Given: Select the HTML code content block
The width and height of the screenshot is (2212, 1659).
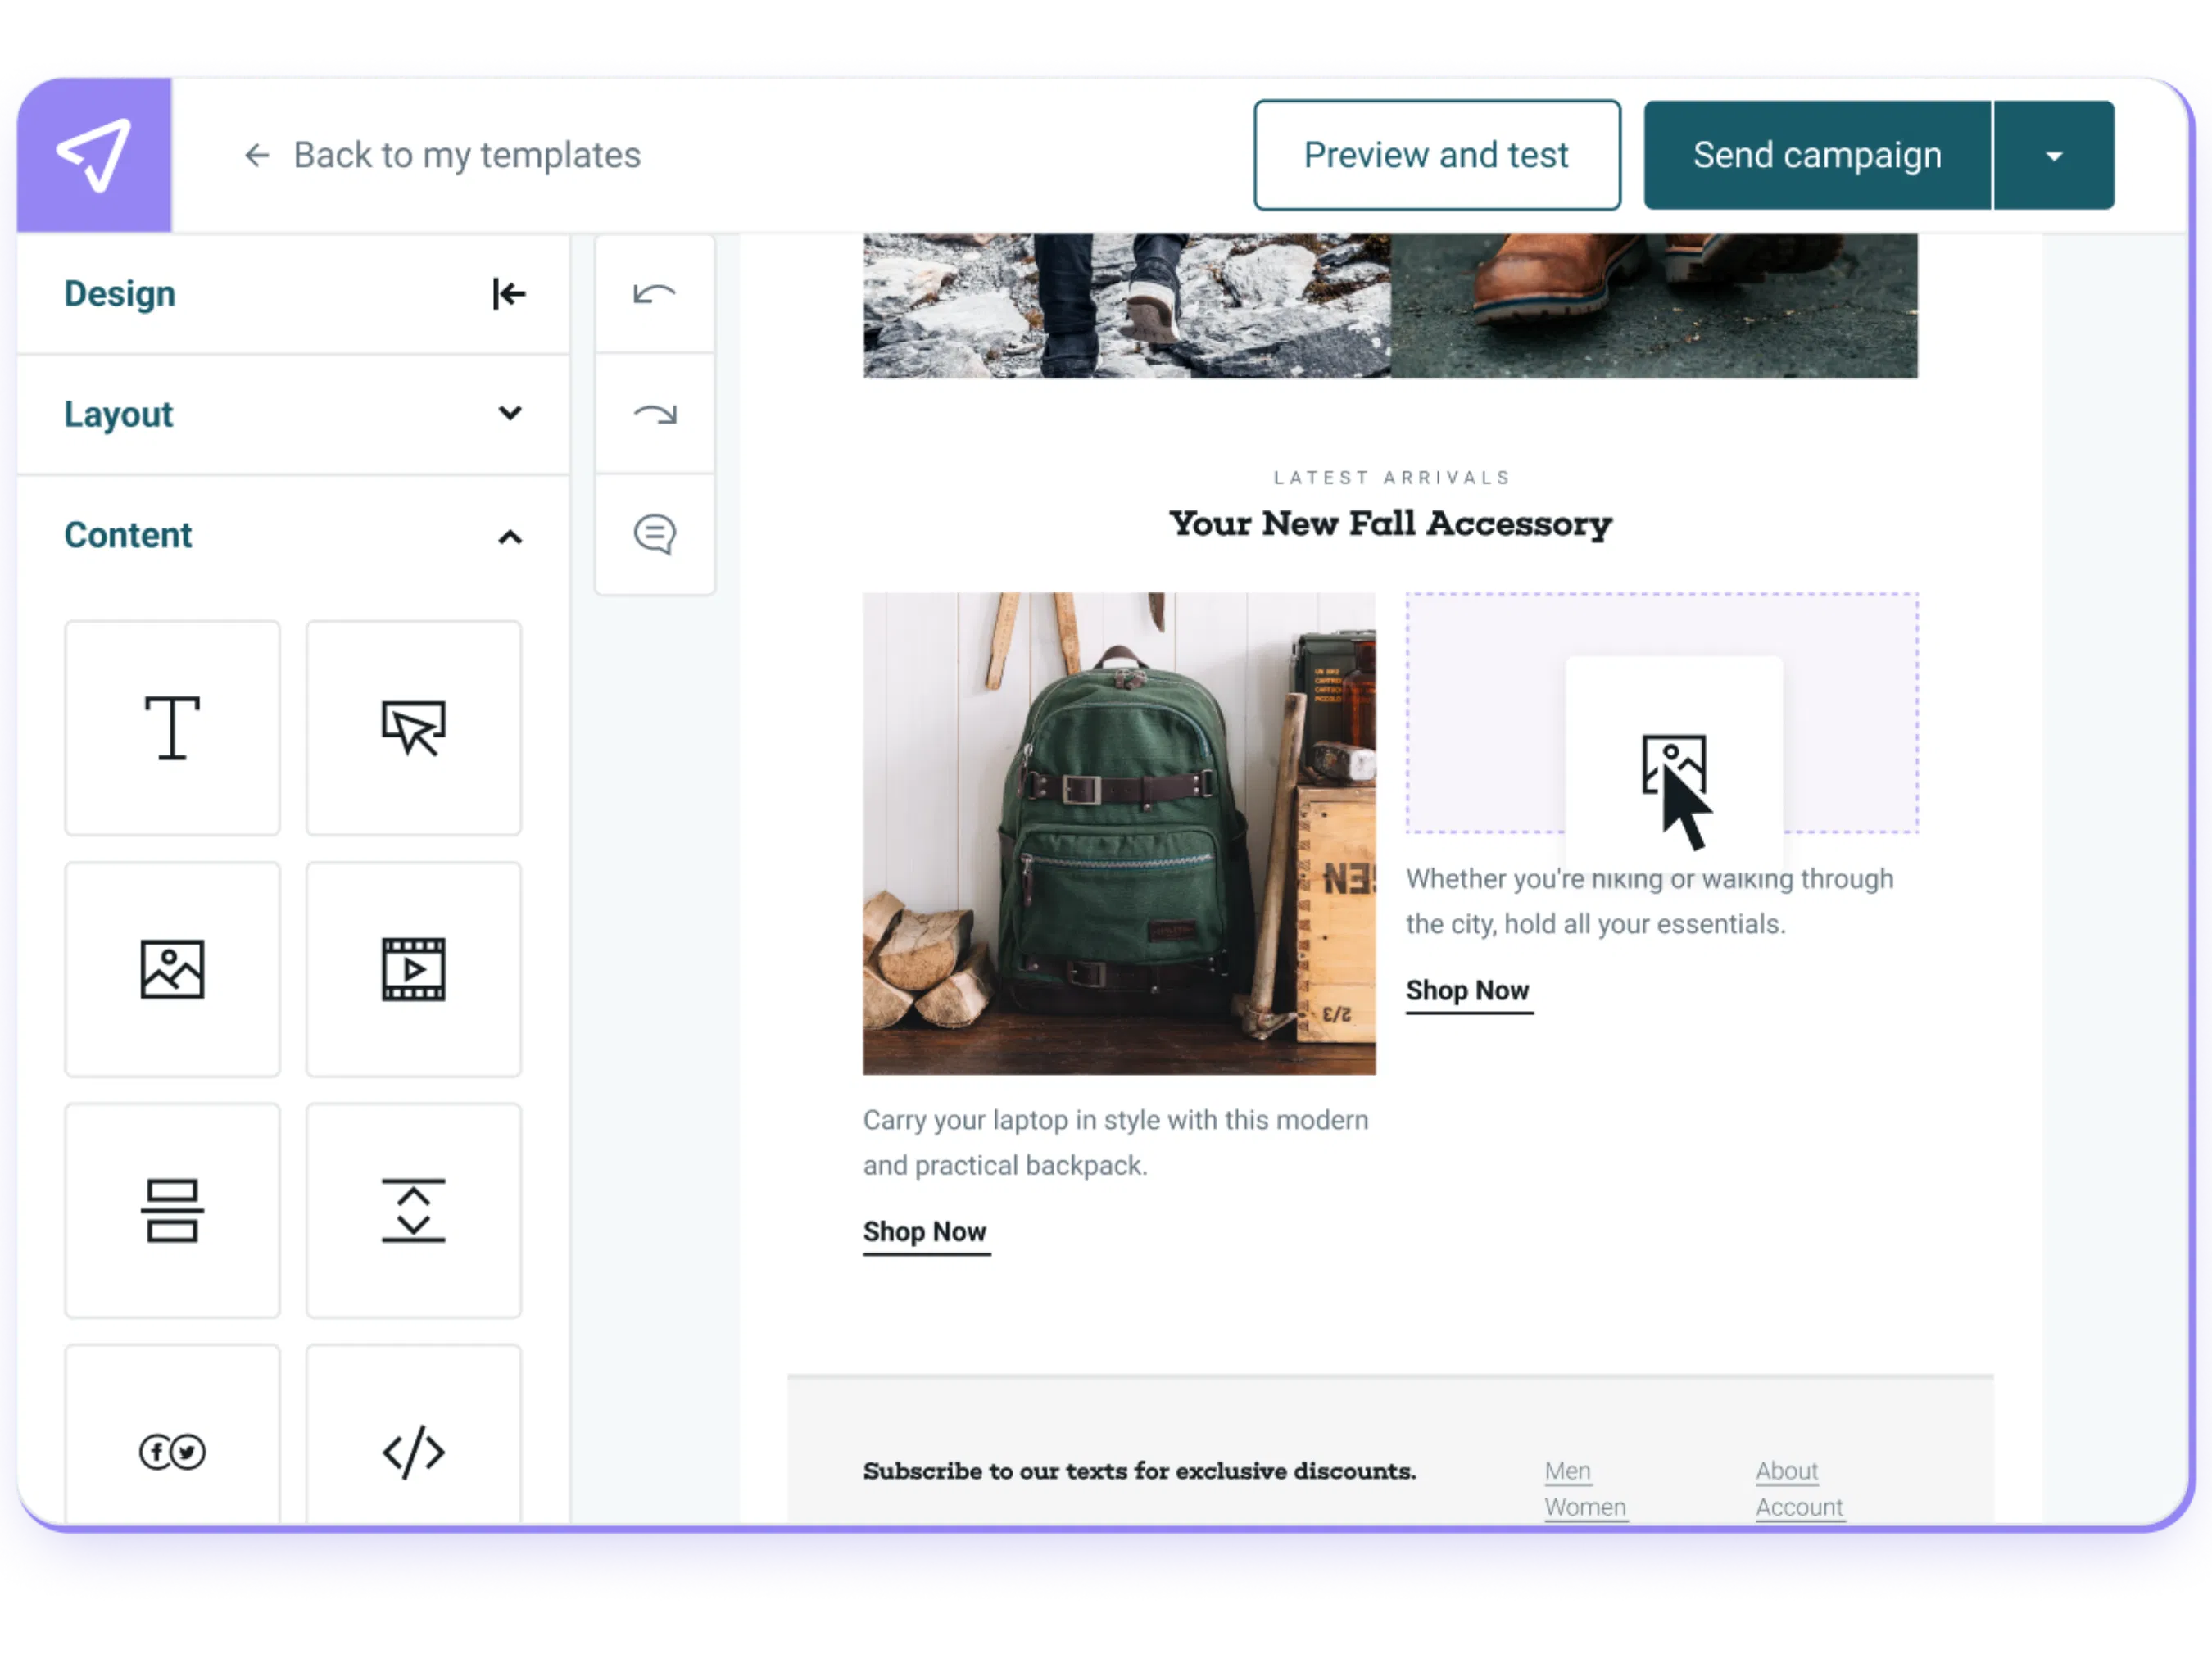Looking at the screenshot, I should [x=413, y=1435].
